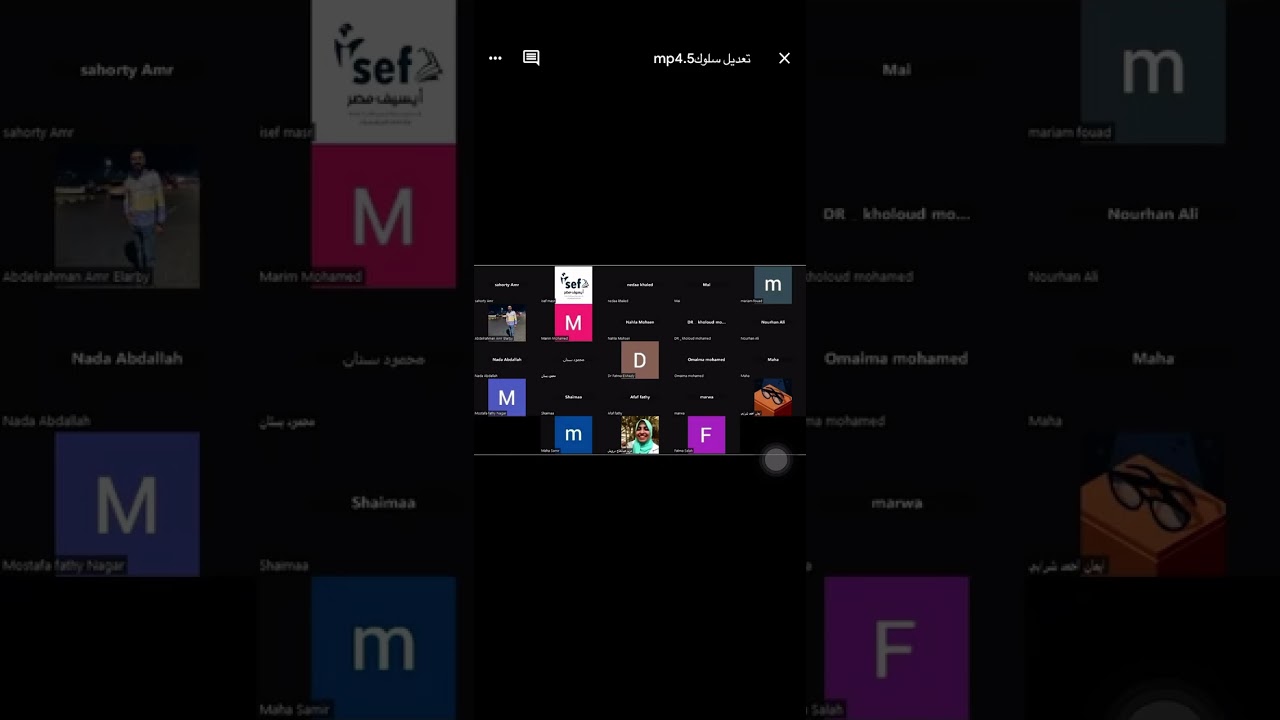Click the Omaima mohamed participant tile

tap(706, 360)
